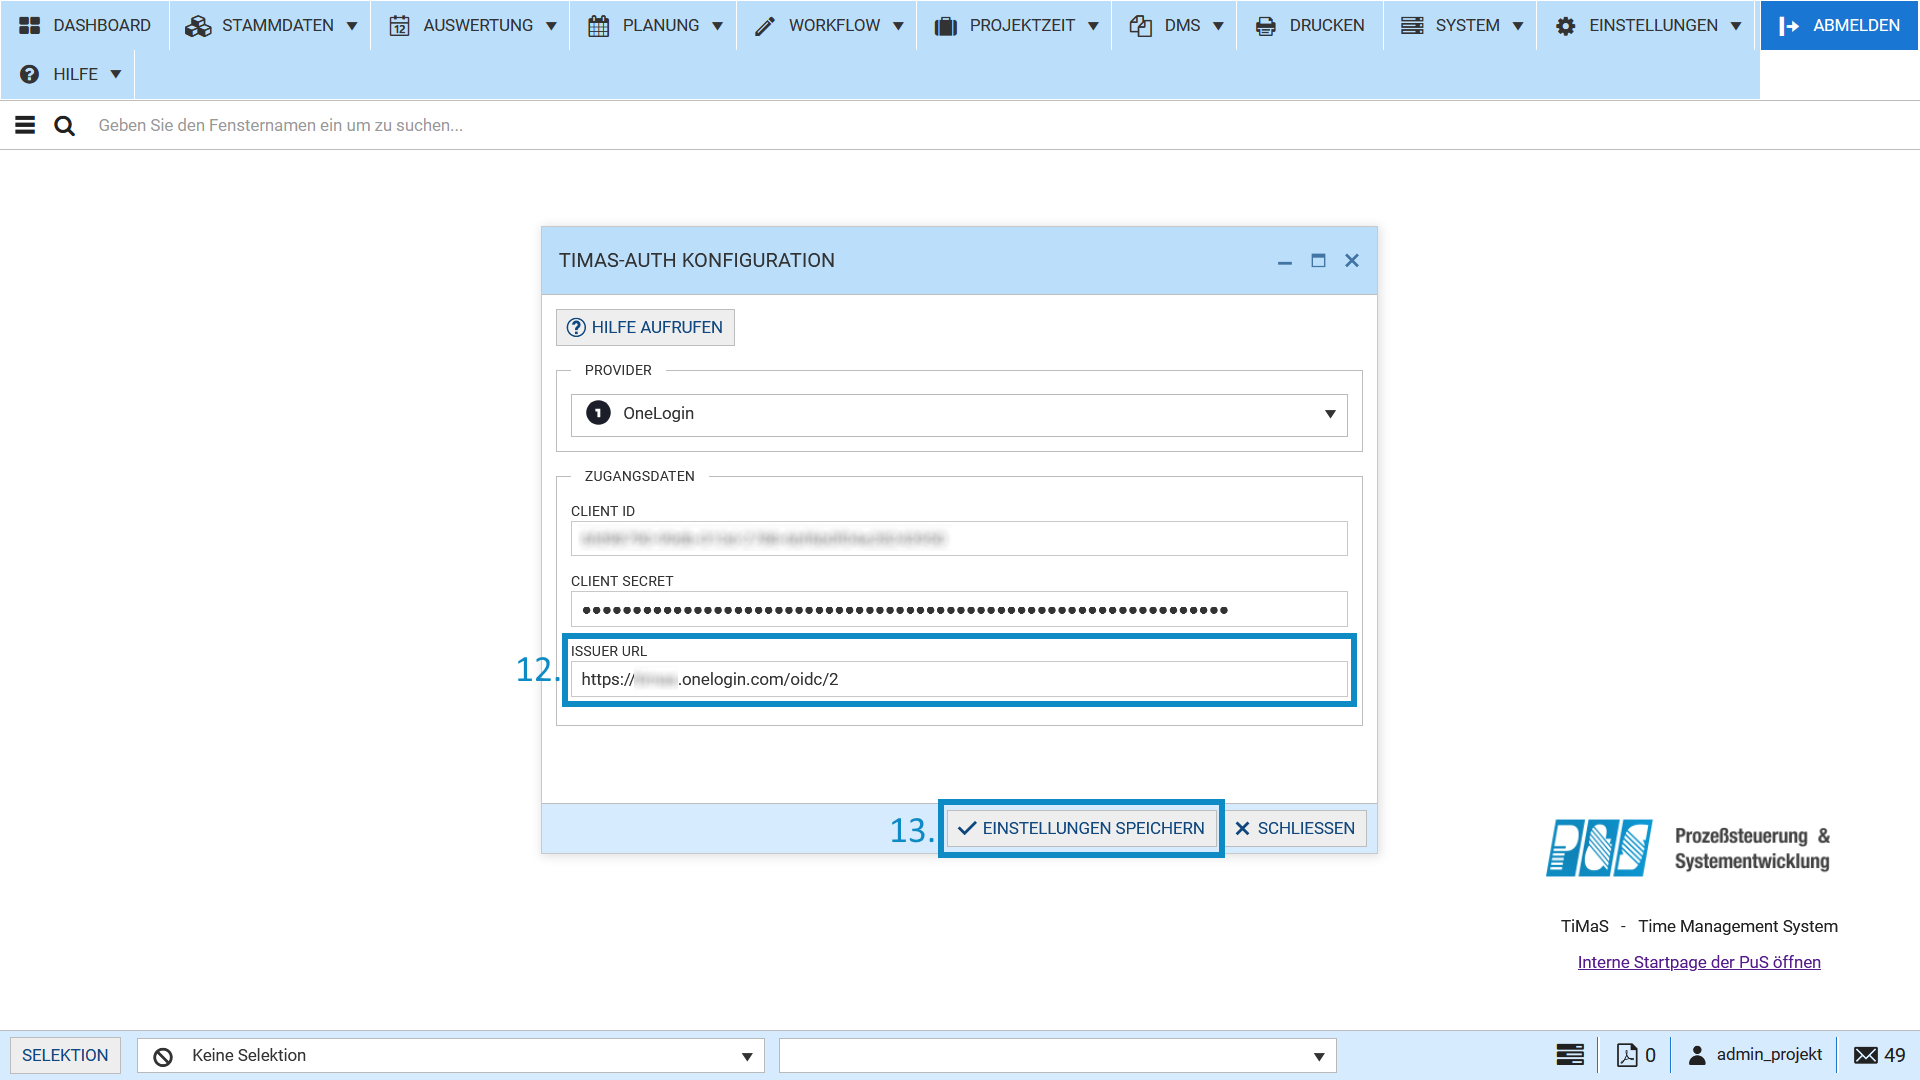Open the Projektzeit menu
This screenshot has height=1080, width=1920.
pyautogui.click(x=1015, y=25)
